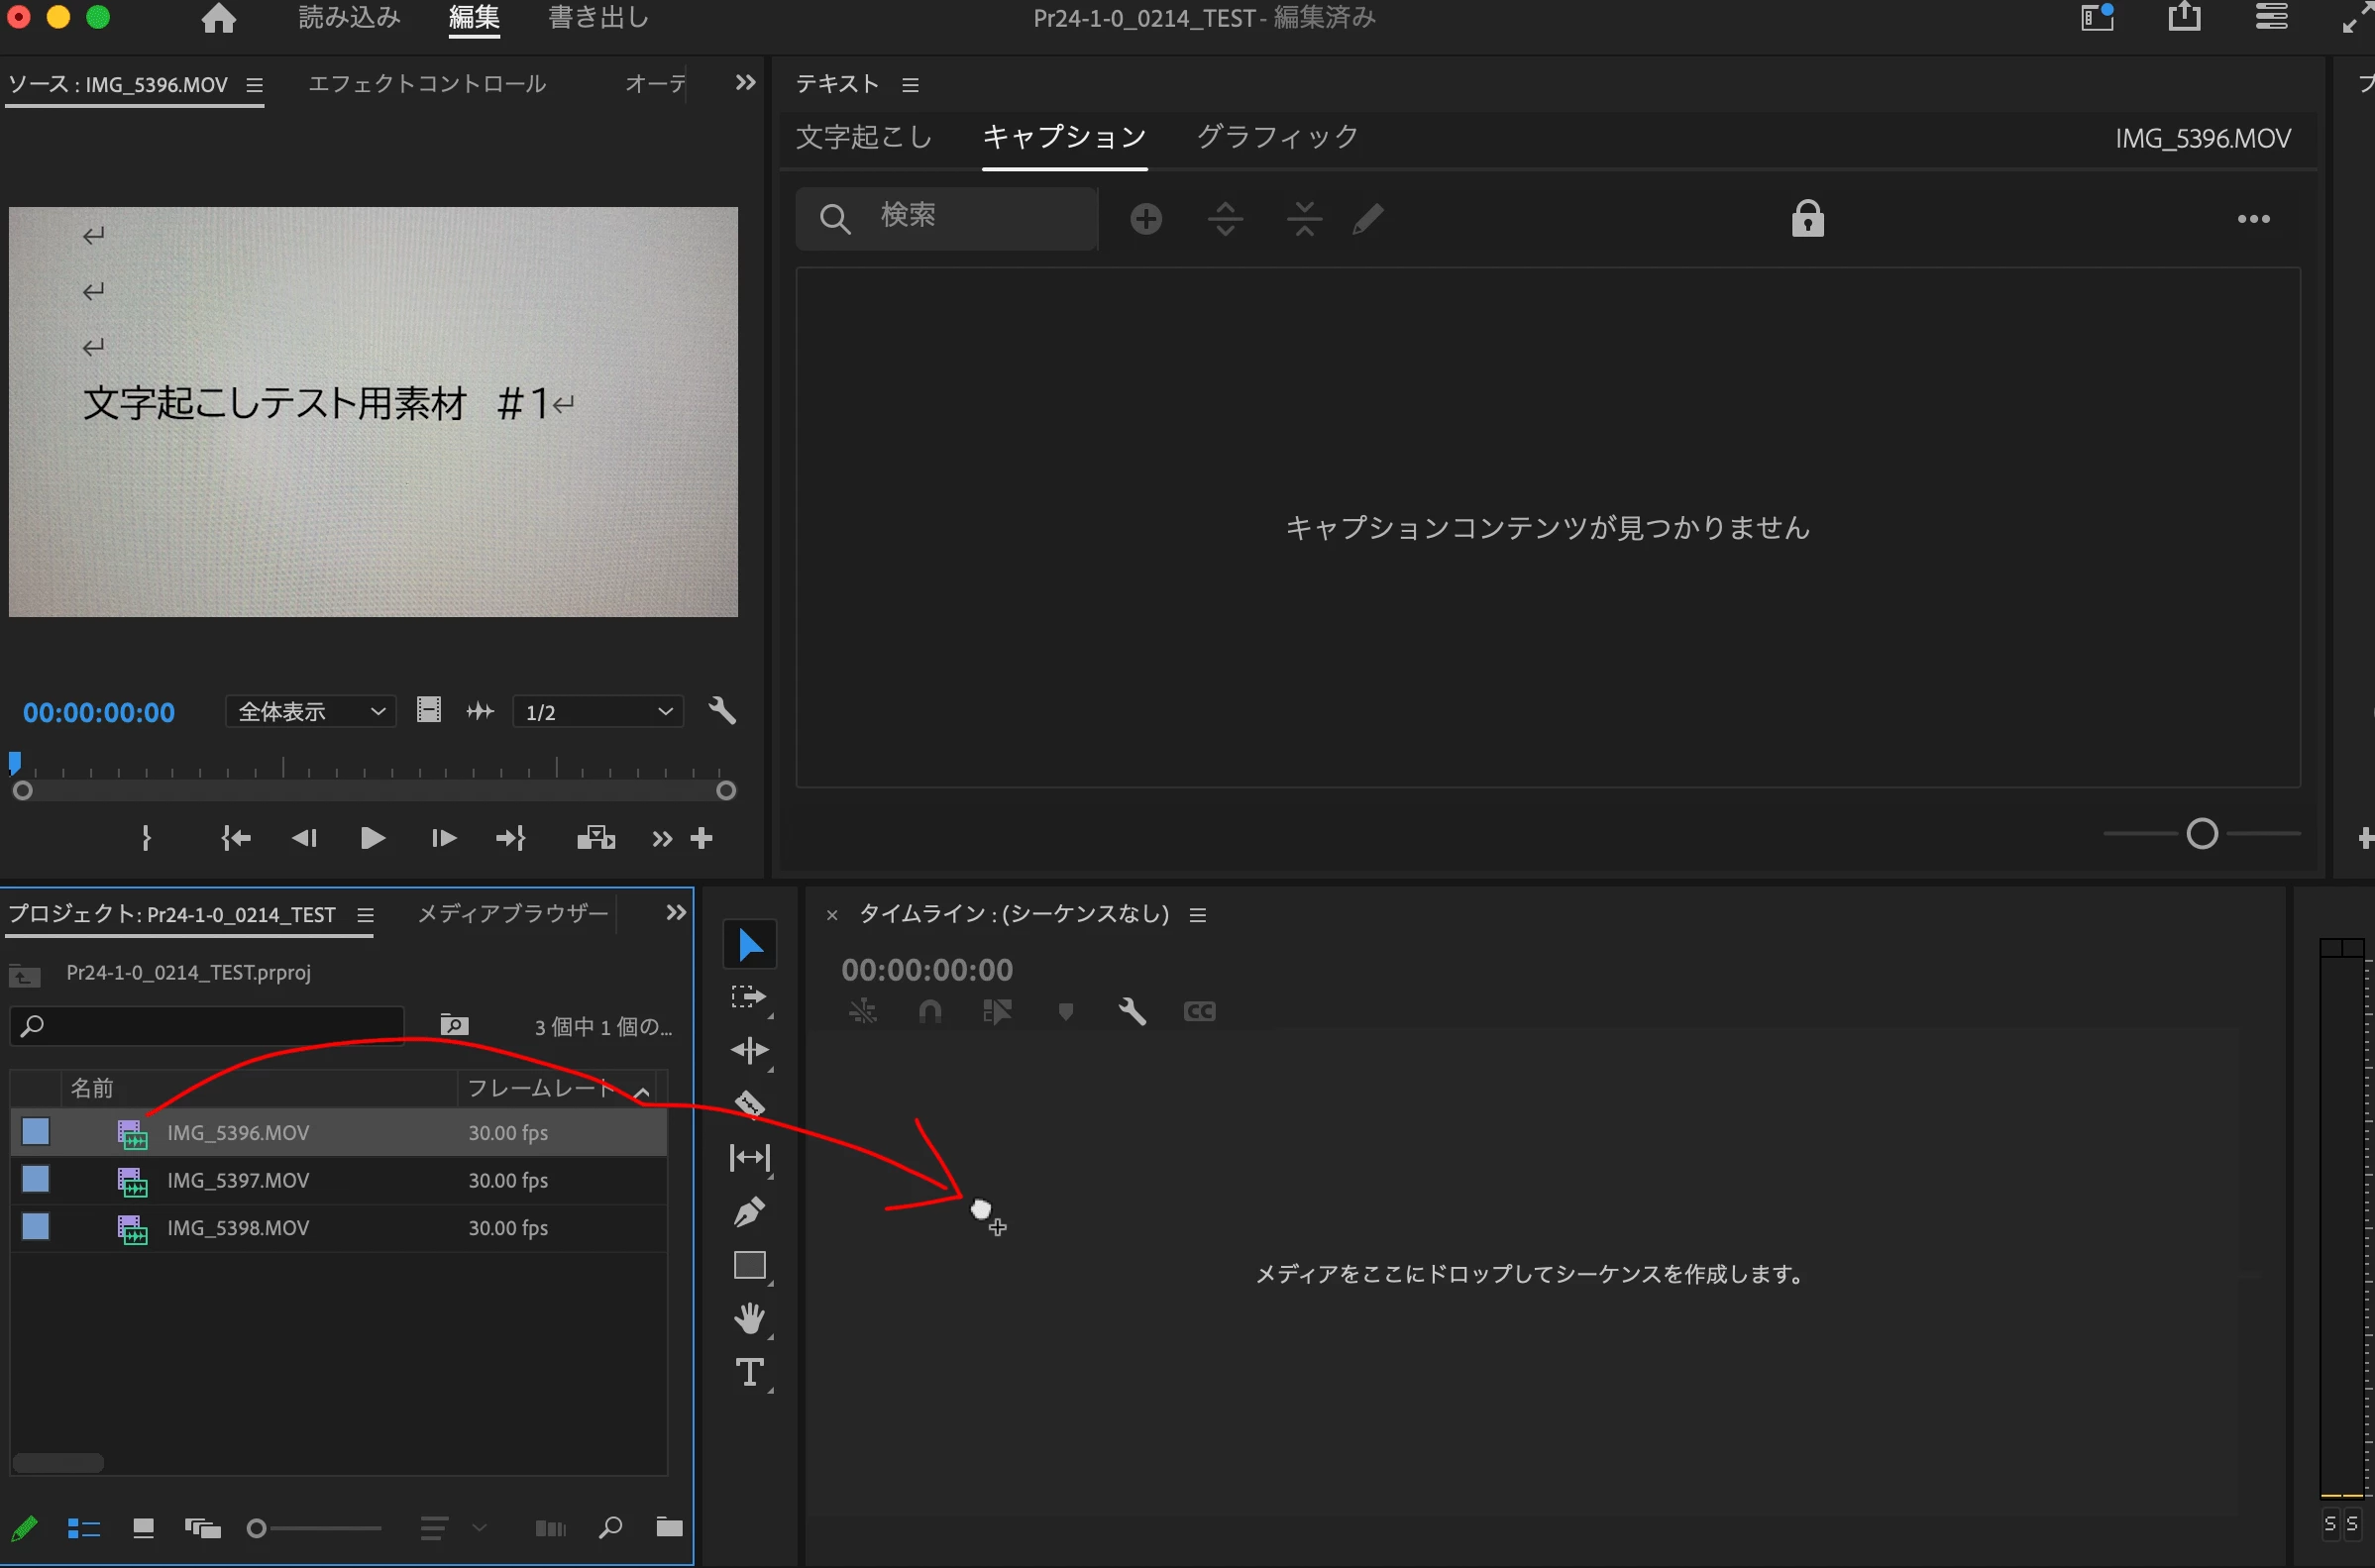2375x1568 pixels.
Task: Switch to the 文字起こし tab
Action: click(864, 137)
